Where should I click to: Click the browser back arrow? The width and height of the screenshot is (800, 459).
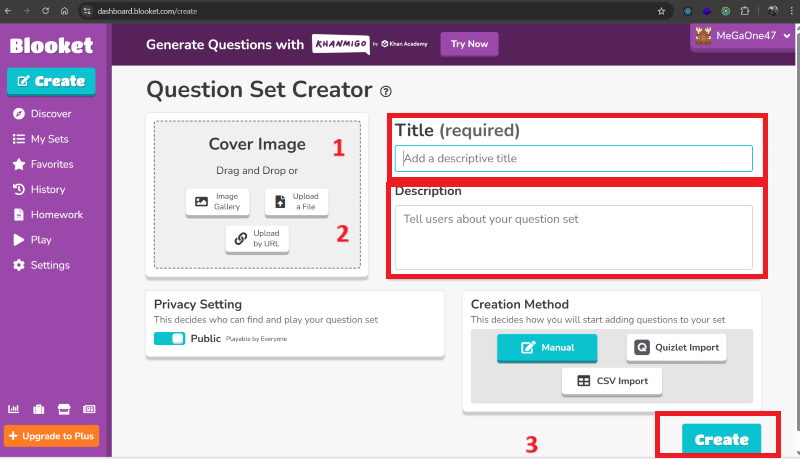pos(8,11)
